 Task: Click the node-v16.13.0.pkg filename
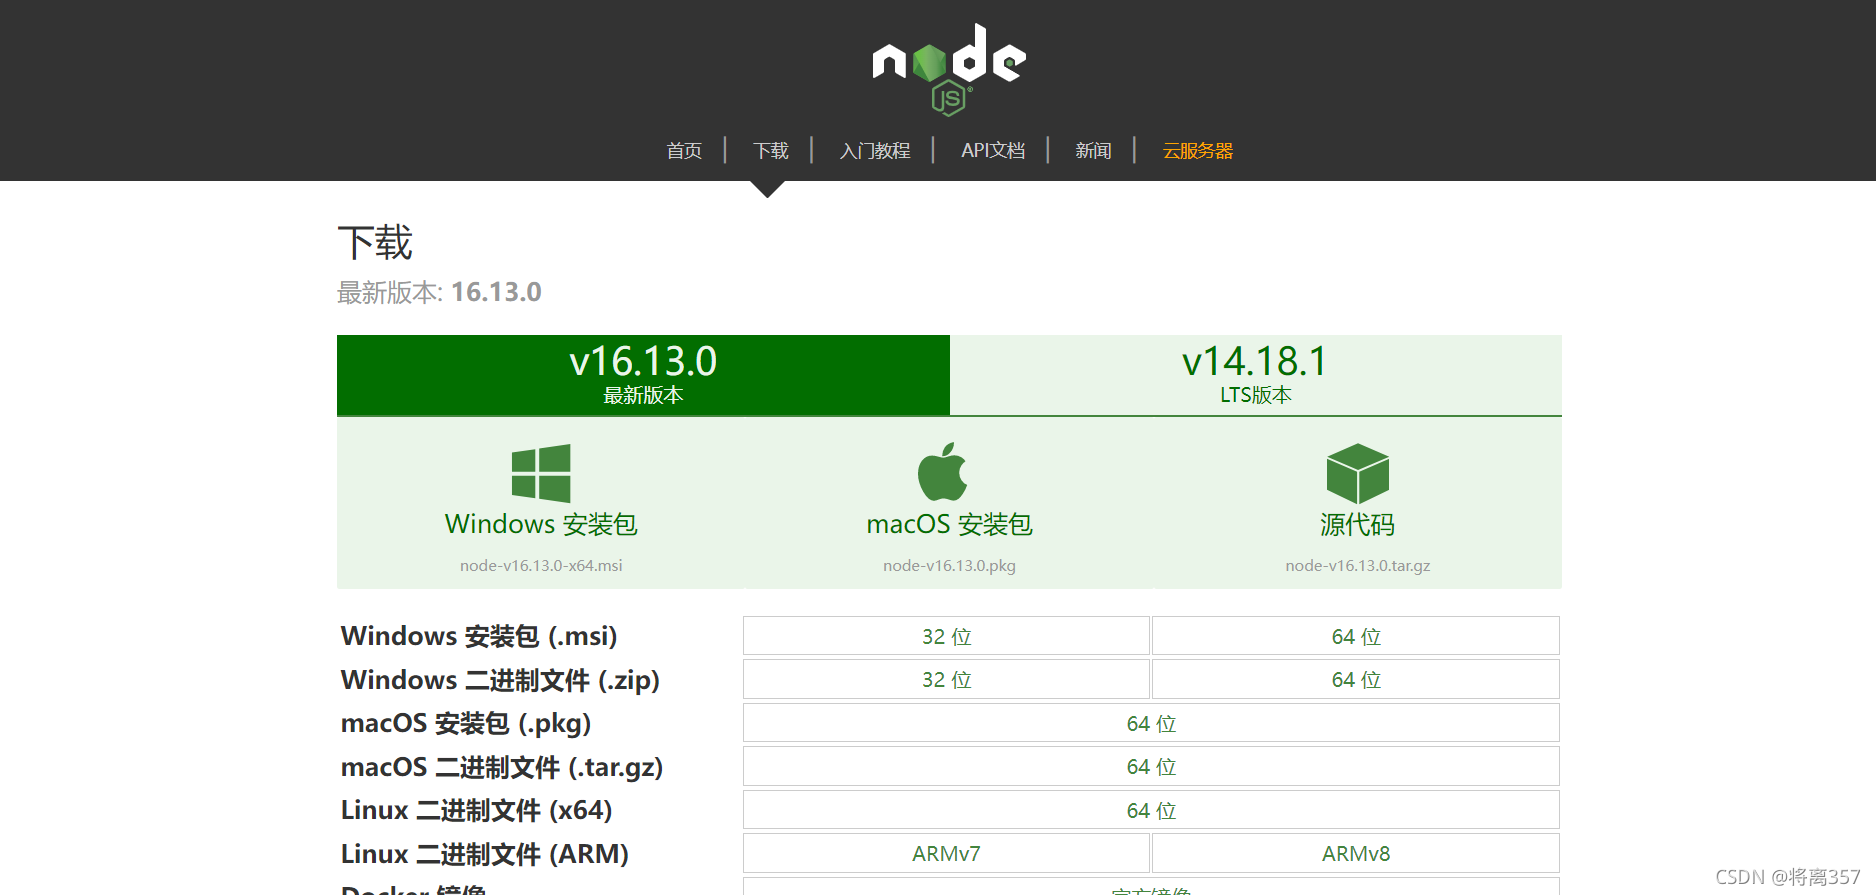pyautogui.click(x=949, y=566)
